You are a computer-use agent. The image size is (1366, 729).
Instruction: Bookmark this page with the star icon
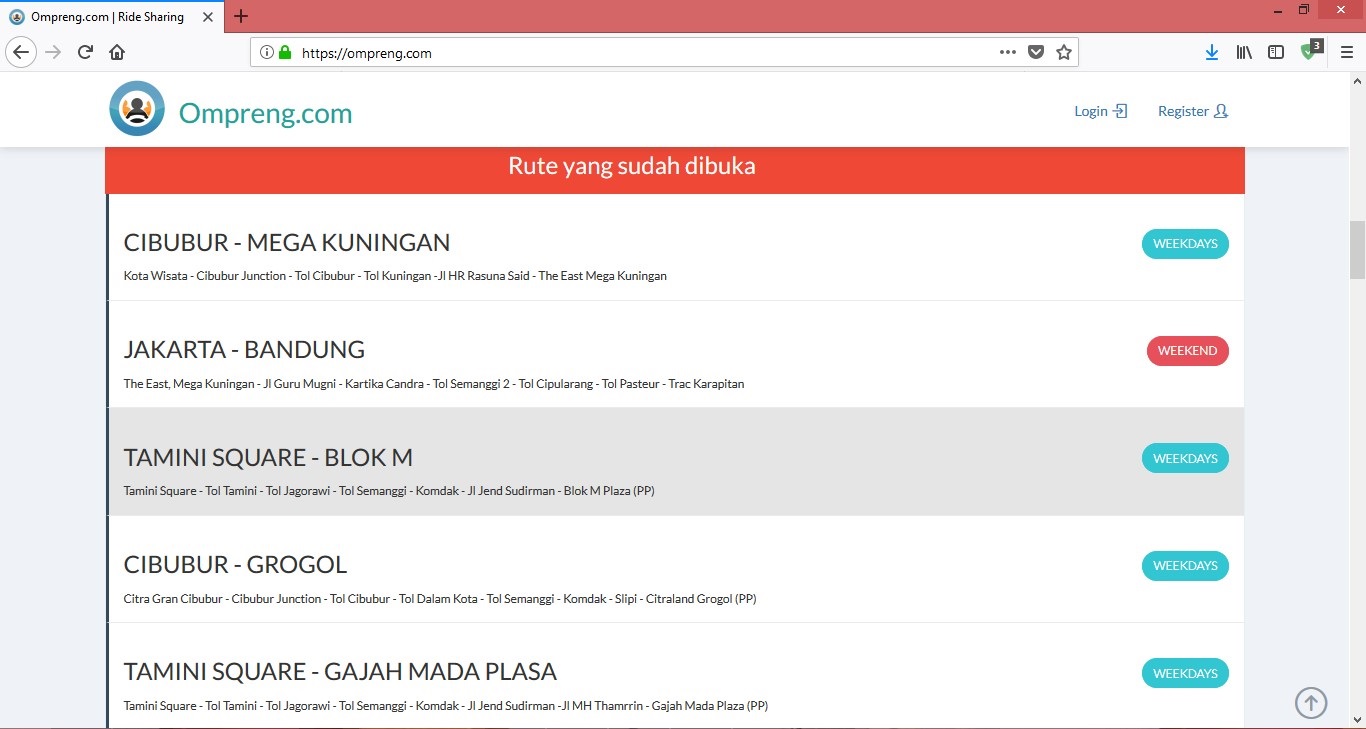pos(1064,52)
